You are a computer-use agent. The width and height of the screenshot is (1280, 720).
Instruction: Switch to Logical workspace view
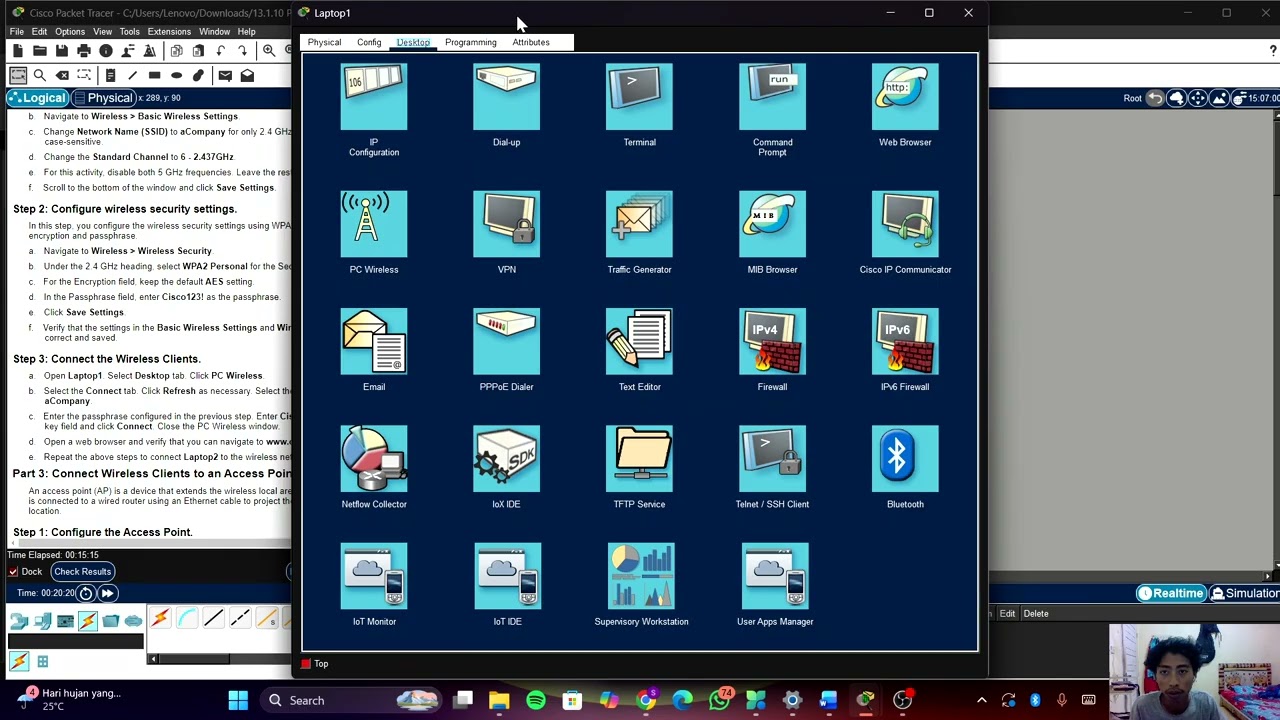[37, 98]
